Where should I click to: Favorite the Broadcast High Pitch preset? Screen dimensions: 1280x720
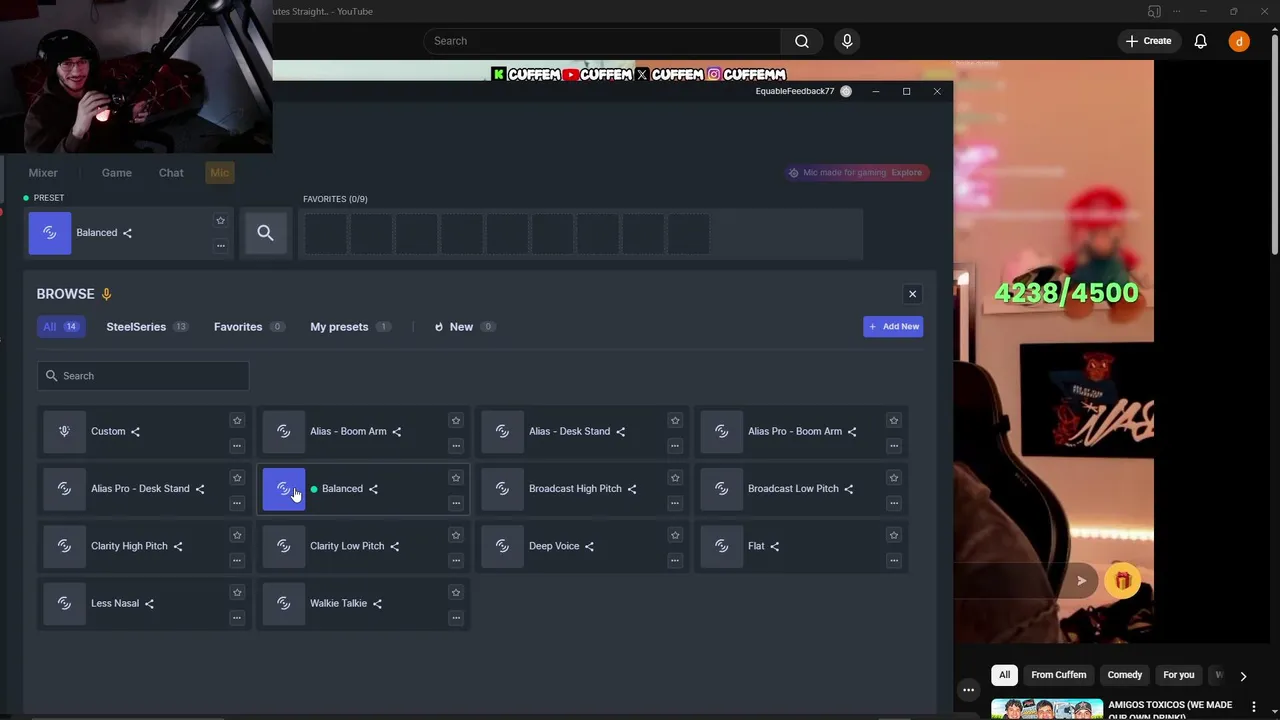click(675, 478)
